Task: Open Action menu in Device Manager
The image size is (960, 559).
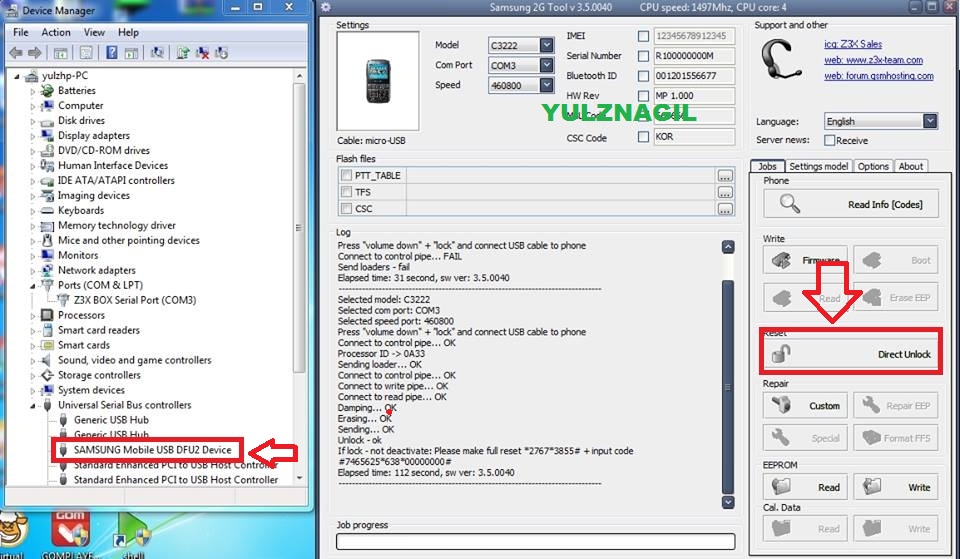Action: [56, 32]
